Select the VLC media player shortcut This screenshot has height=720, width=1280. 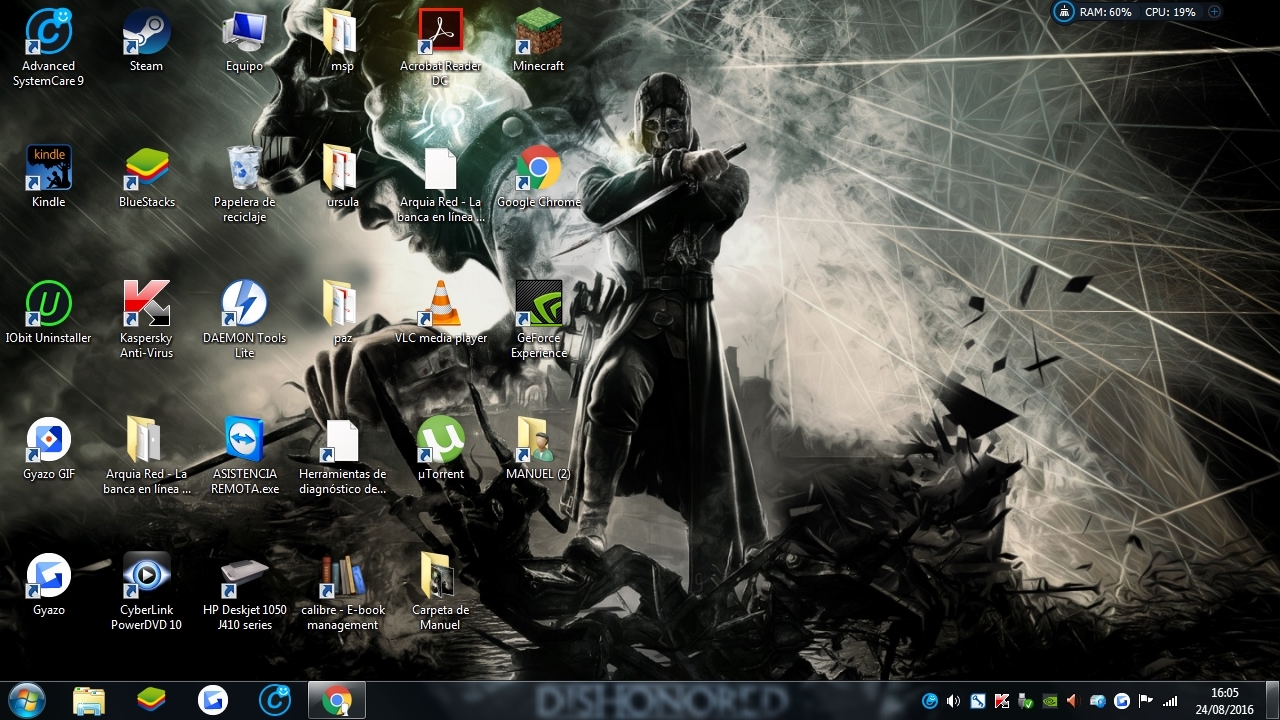click(x=440, y=313)
